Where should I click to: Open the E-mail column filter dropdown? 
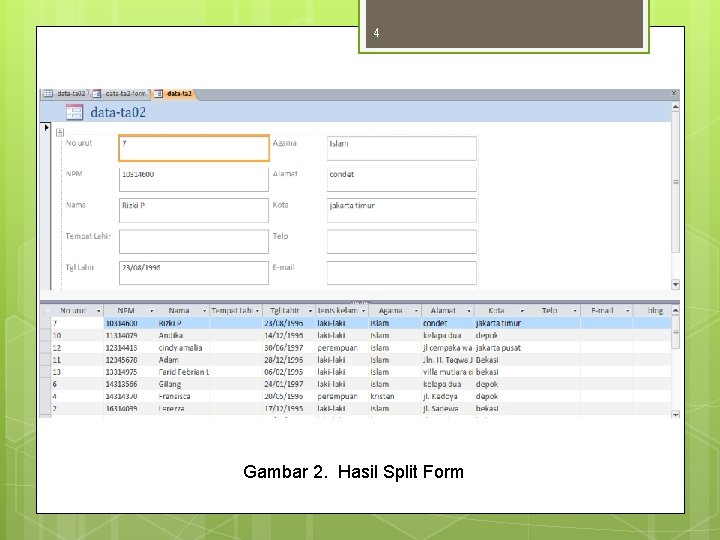pyautogui.click(x=628, y=311)
